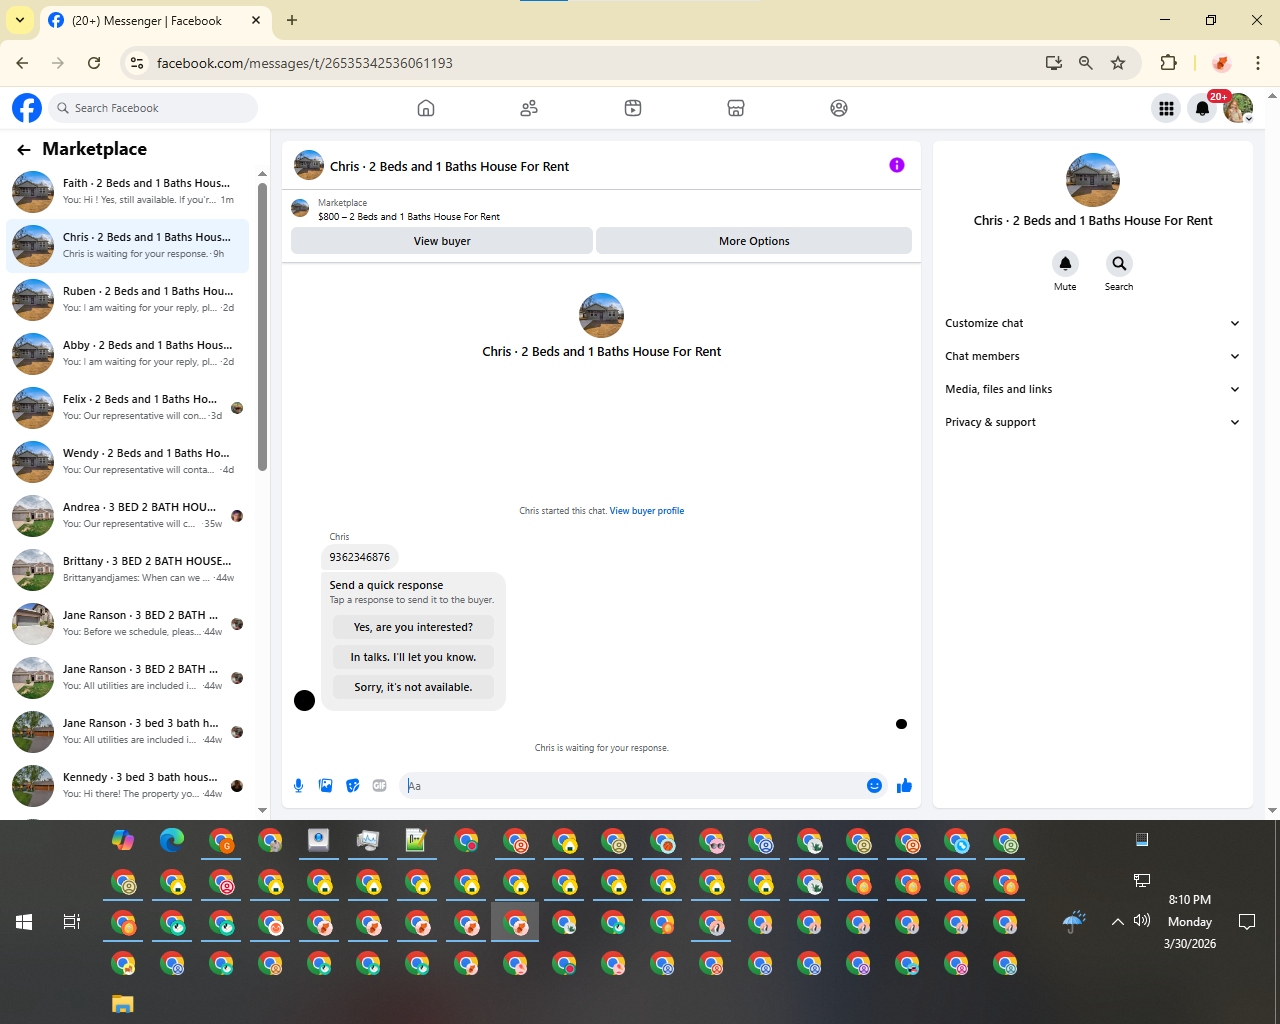Screen dimensions: 1280x1024
Task: Send a thumbs-up like
Action: pos(904,786)
